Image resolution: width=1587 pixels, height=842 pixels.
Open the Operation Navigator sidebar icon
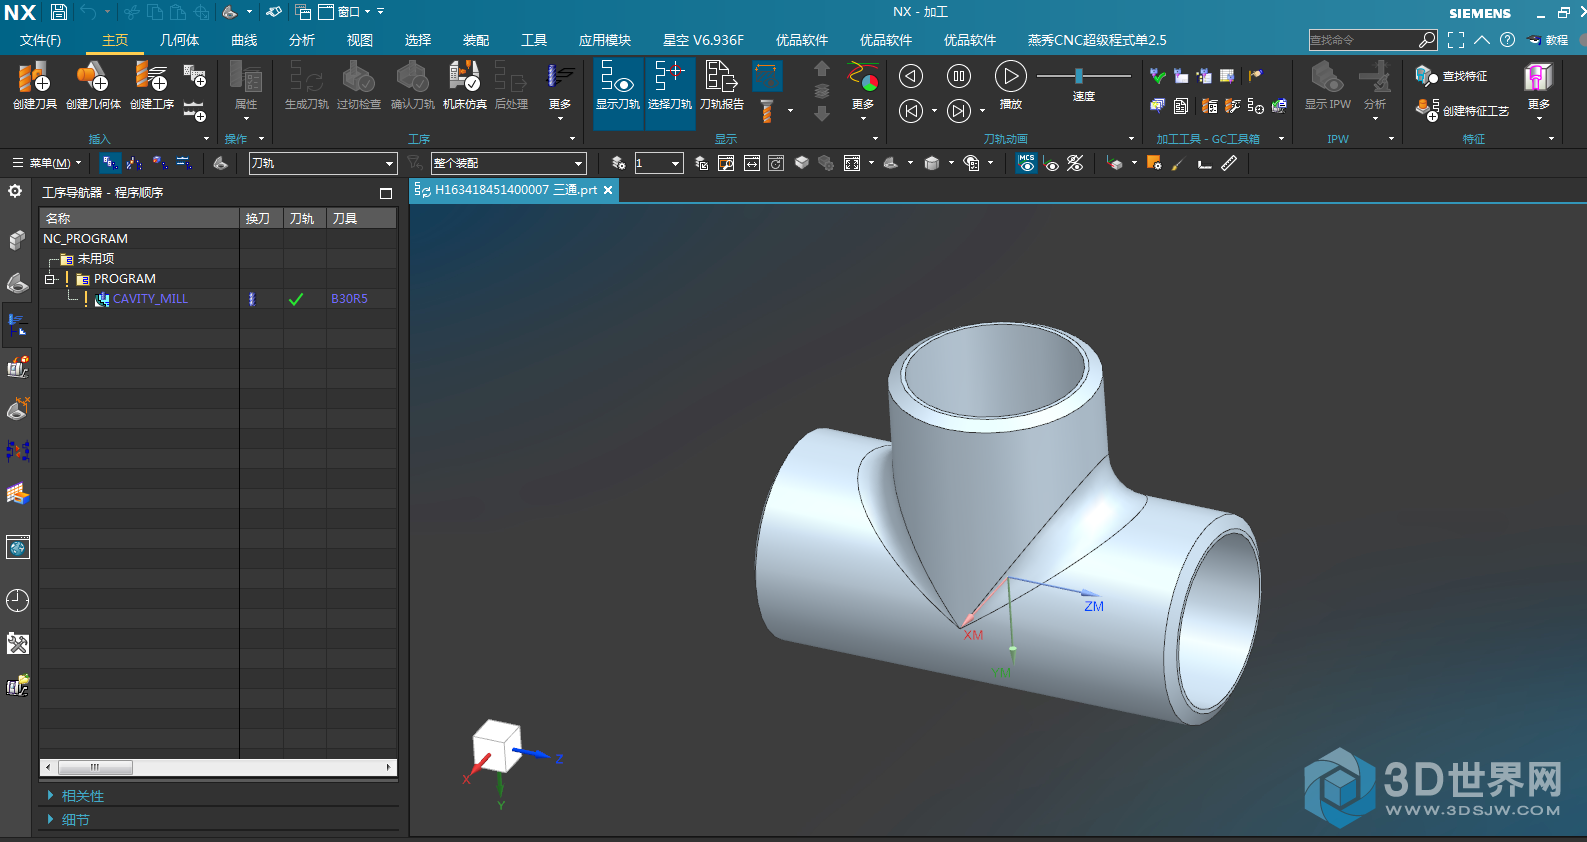[17, 324]
